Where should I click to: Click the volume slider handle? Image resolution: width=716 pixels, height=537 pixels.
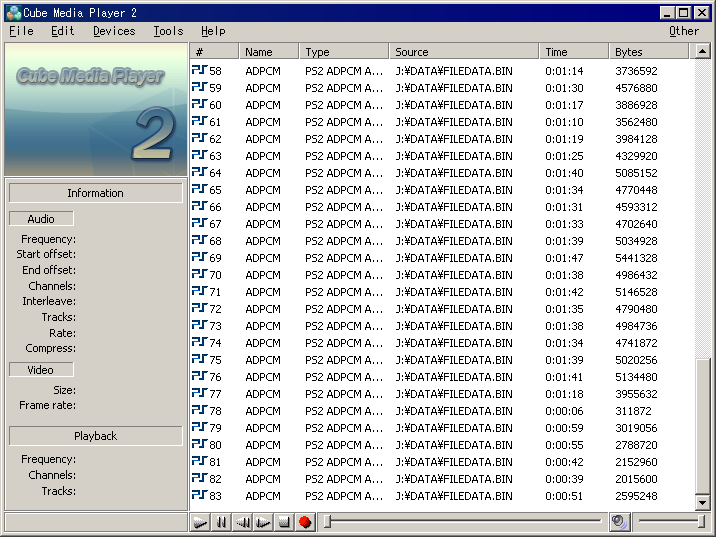coord(701,521)
